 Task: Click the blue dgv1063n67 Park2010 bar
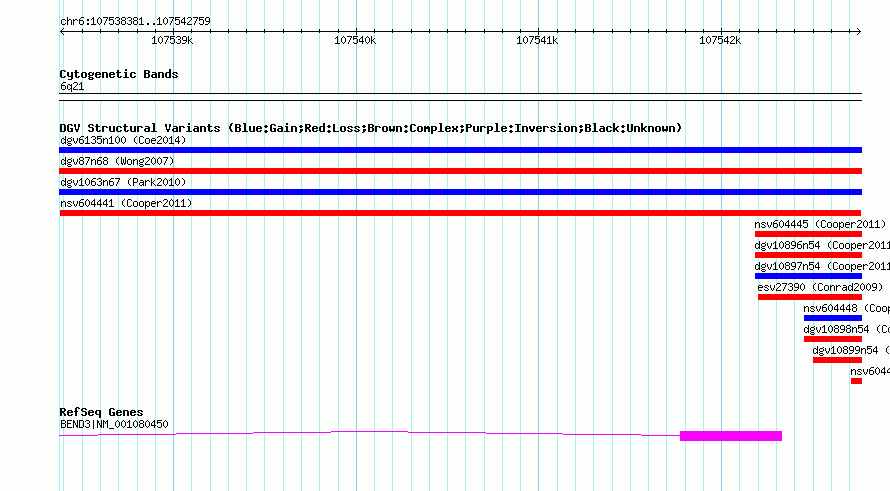click(x=460, y=192)
